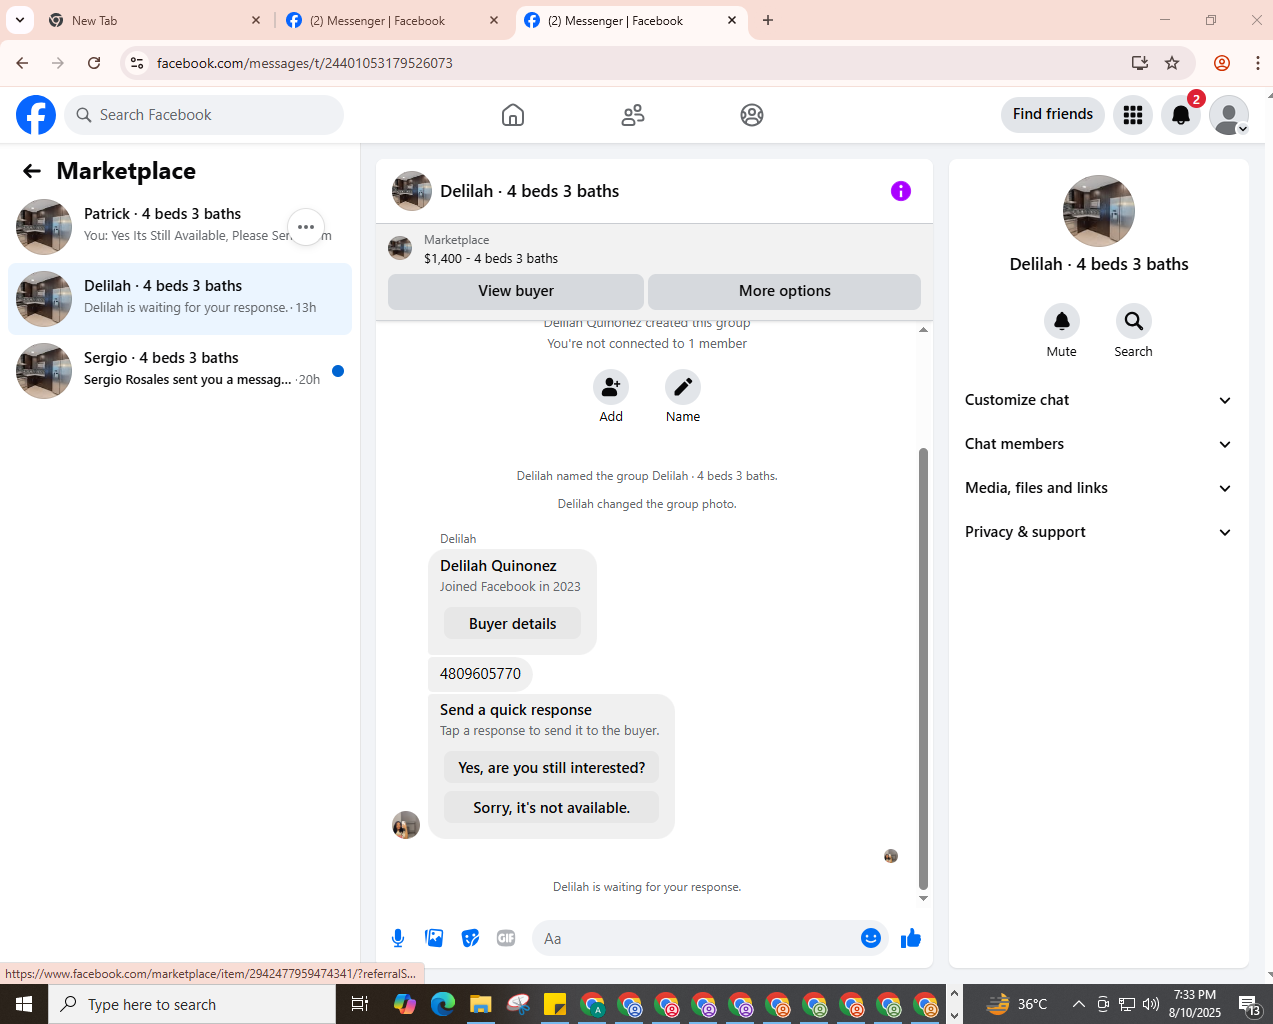Reload the page

(94, 63)
